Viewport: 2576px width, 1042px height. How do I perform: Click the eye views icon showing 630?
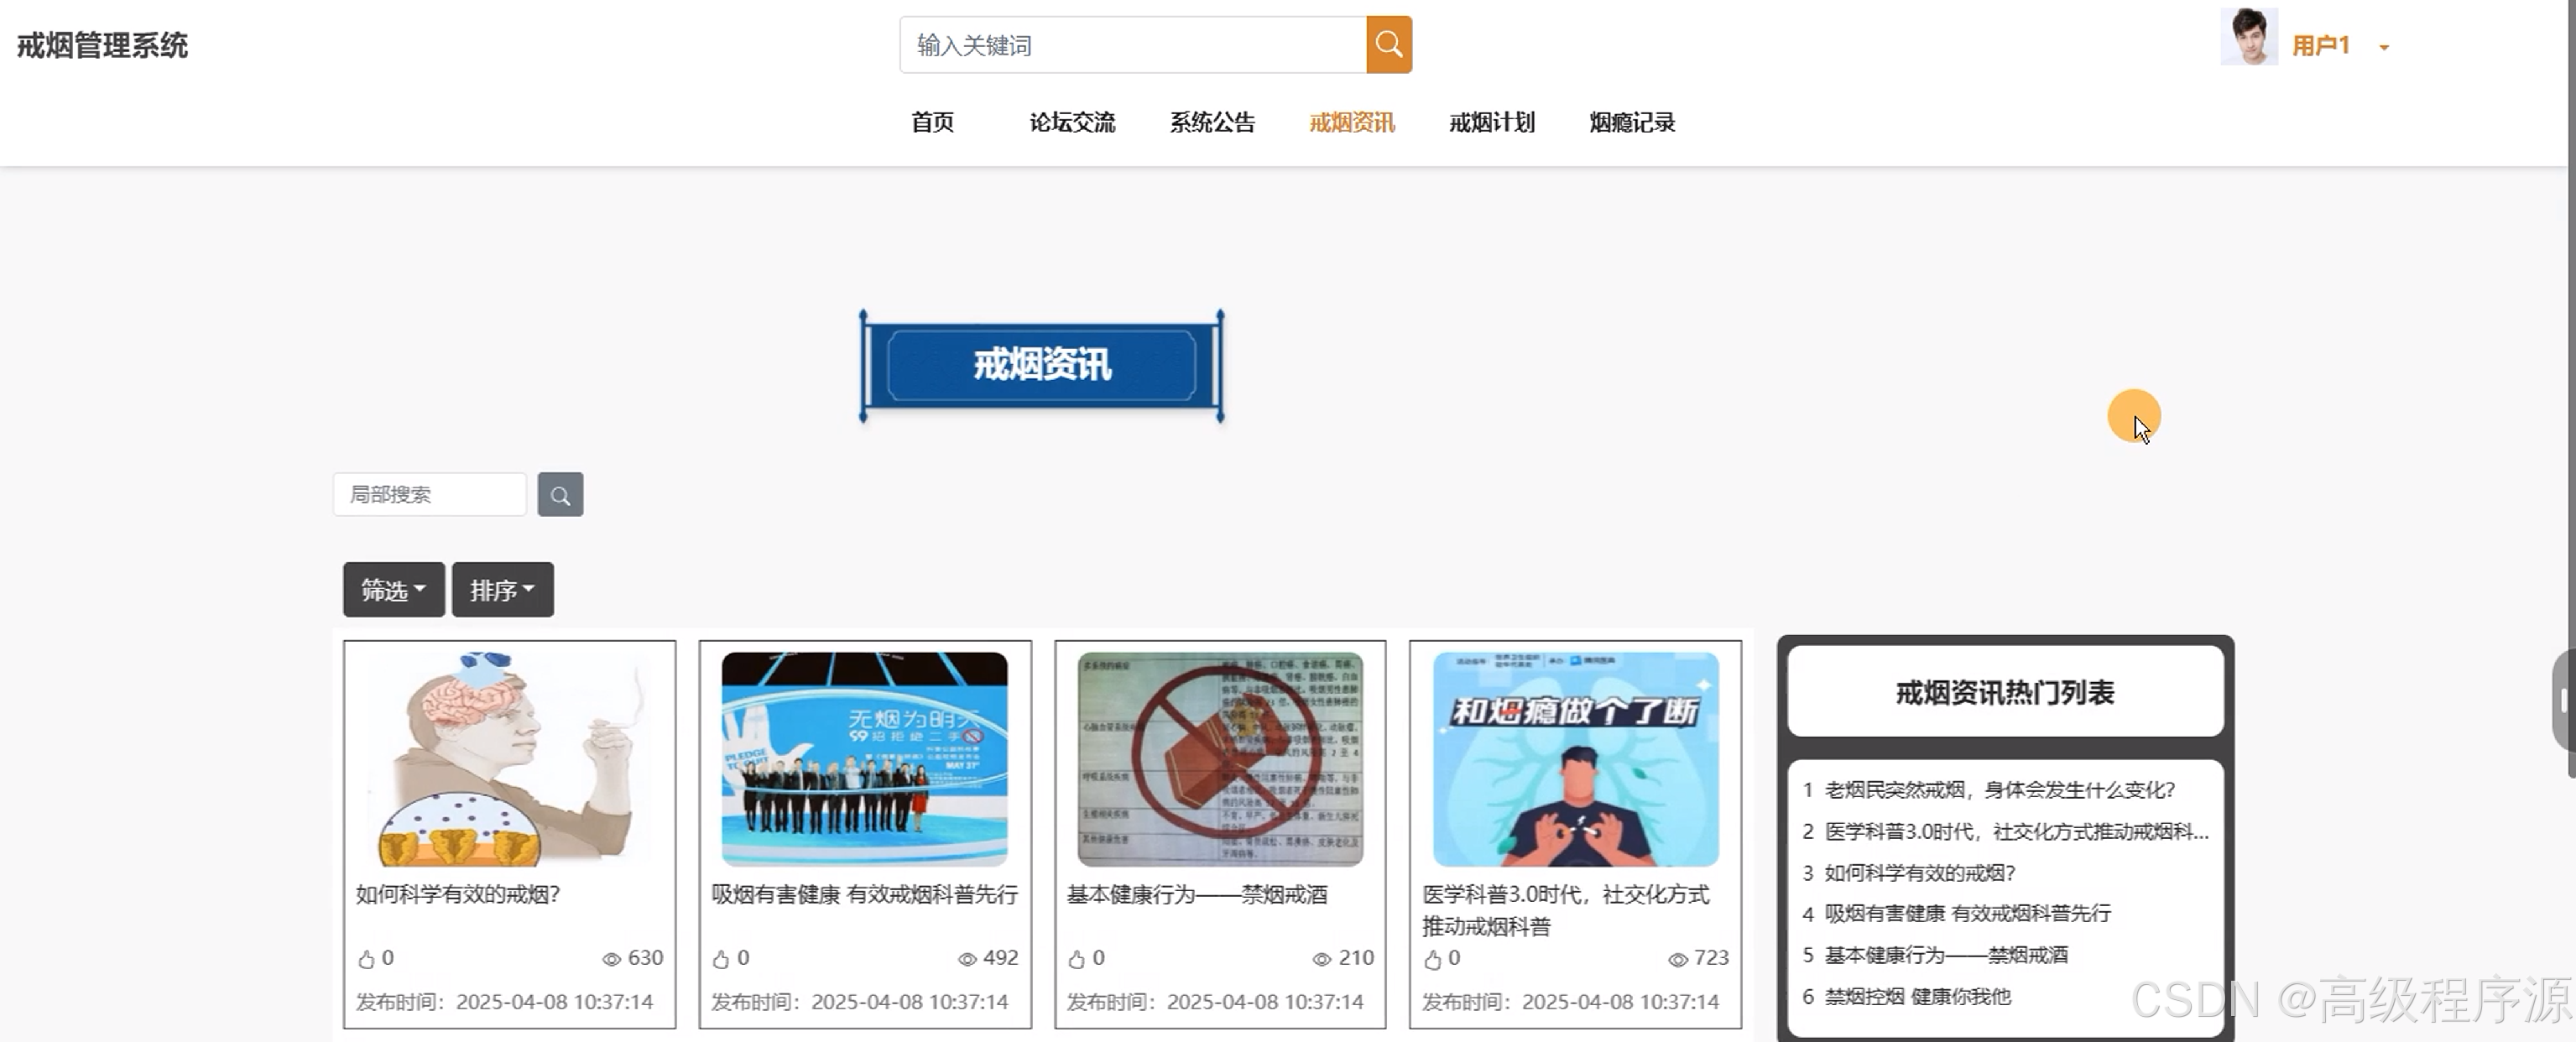pos(611,959)
